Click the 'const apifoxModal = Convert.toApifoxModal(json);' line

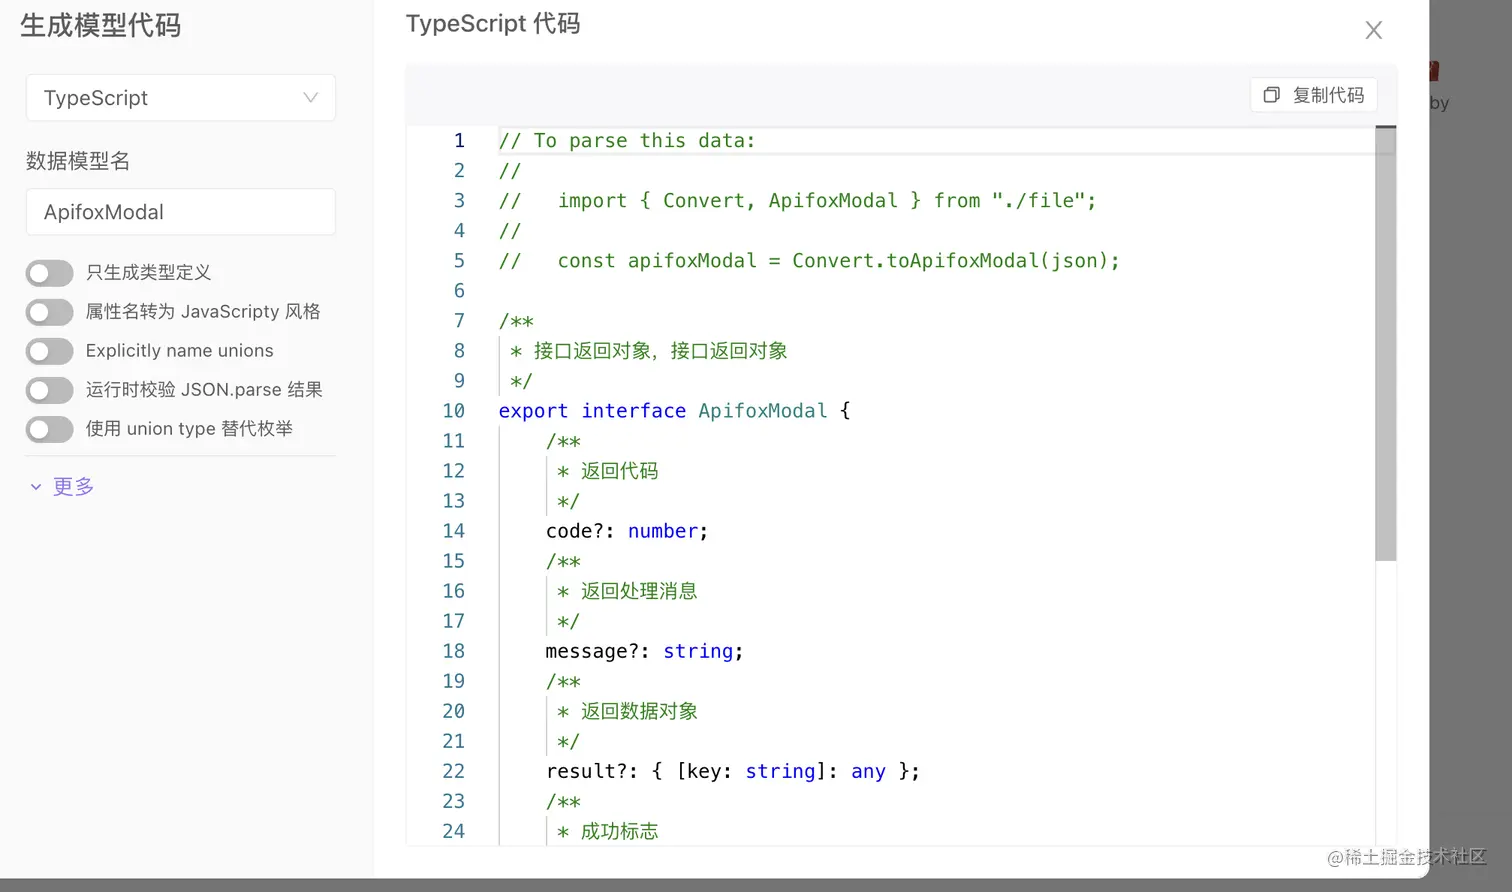coord(809,261)
